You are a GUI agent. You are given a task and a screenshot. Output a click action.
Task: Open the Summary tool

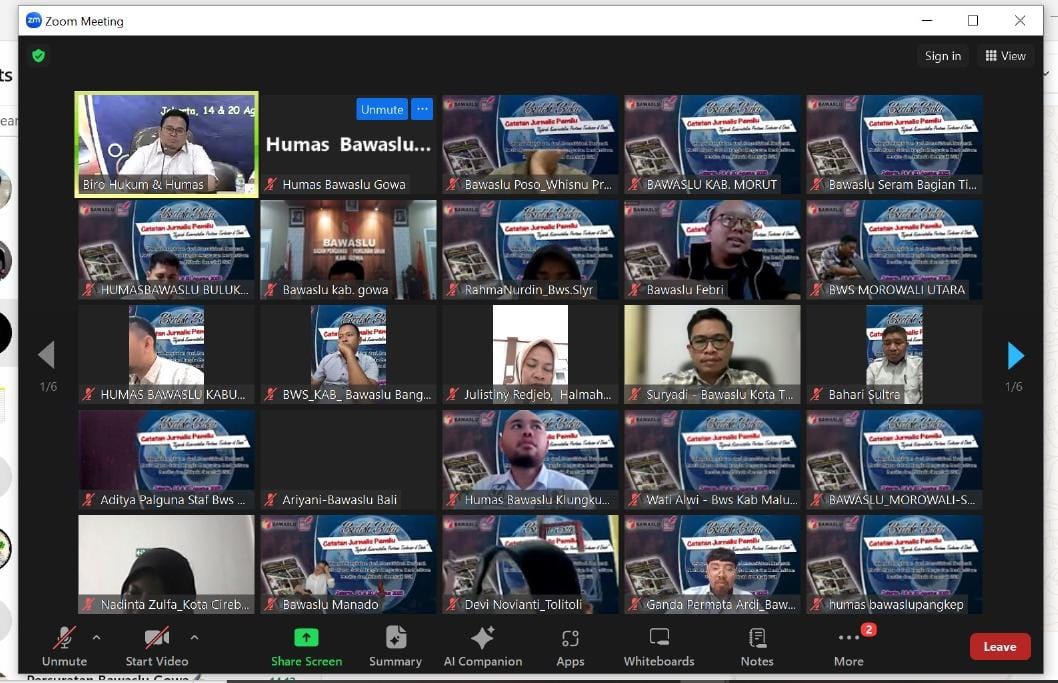pyautogui.click(x=395, y=647)
